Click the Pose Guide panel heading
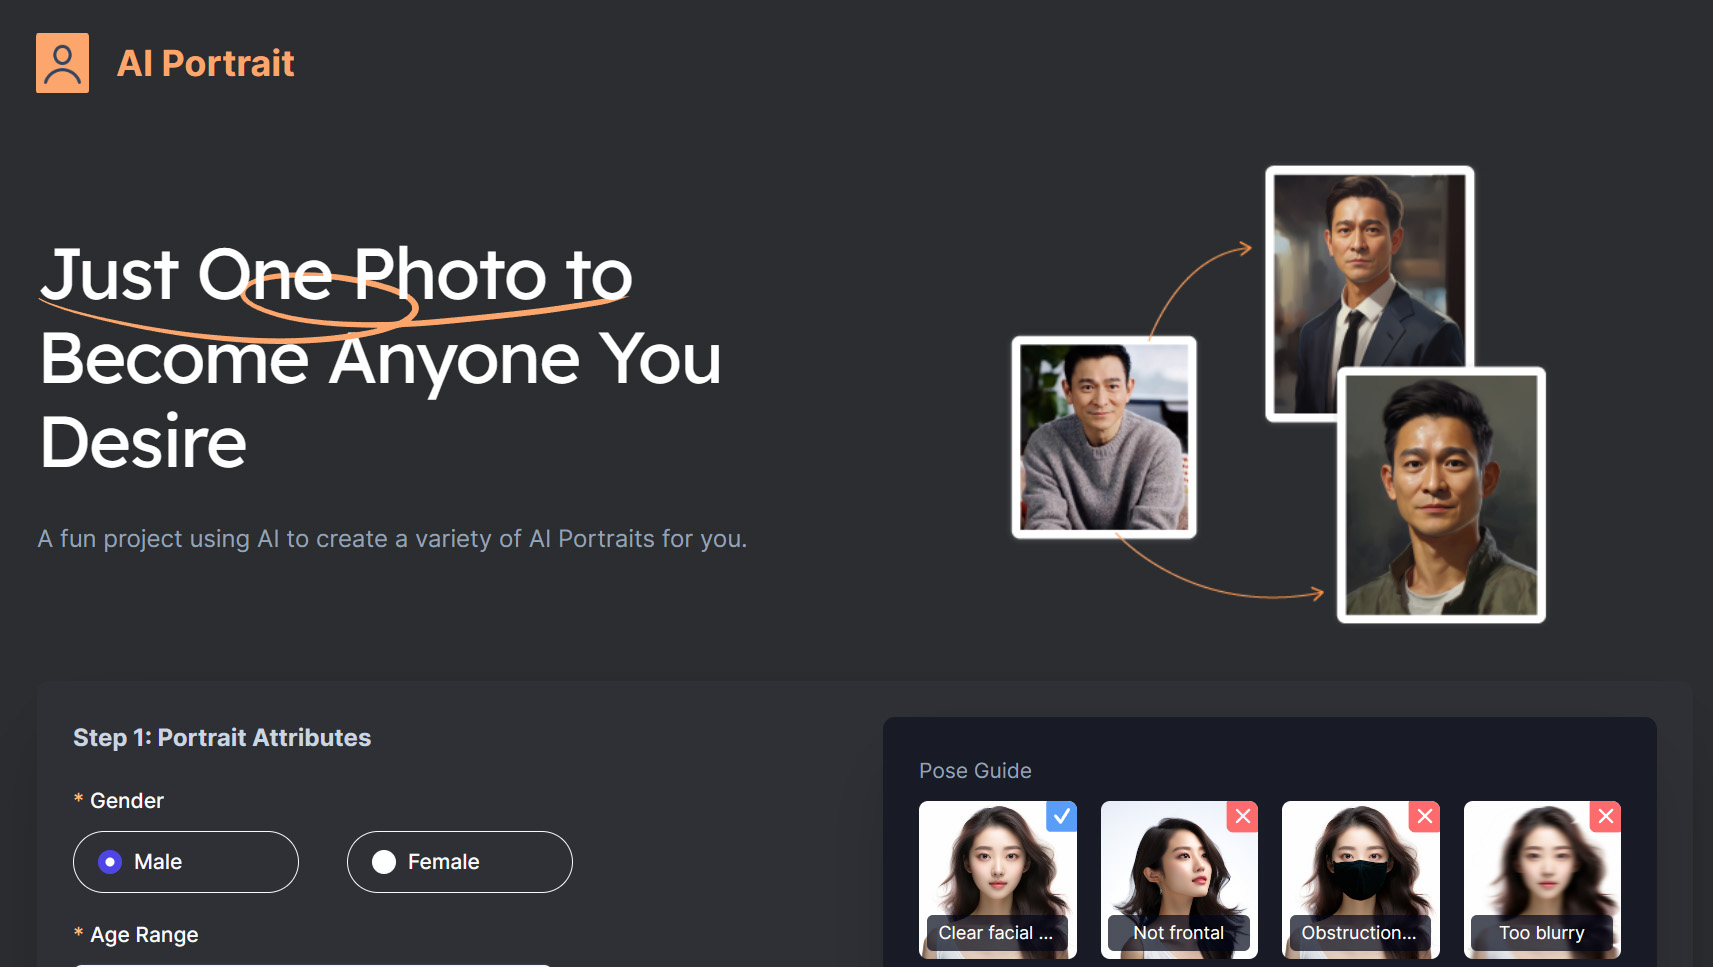The width and height of the screenshot is (1713, 967). pyautogui.click(x=975, y=771)
